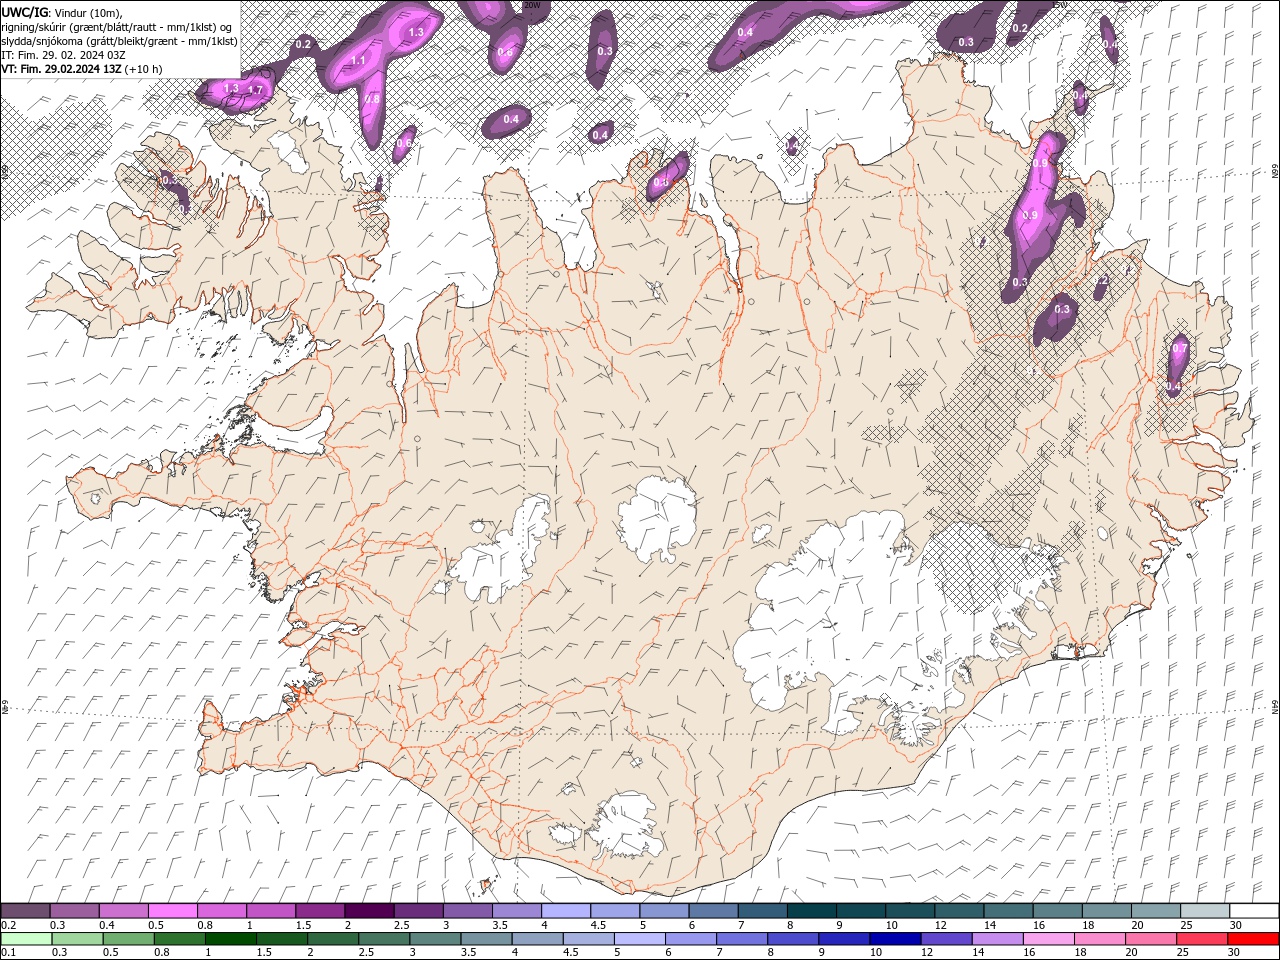1280x960 pixels.
Task: Click the deep blue rain swatch labeled 10
Action: coord(895,939)
